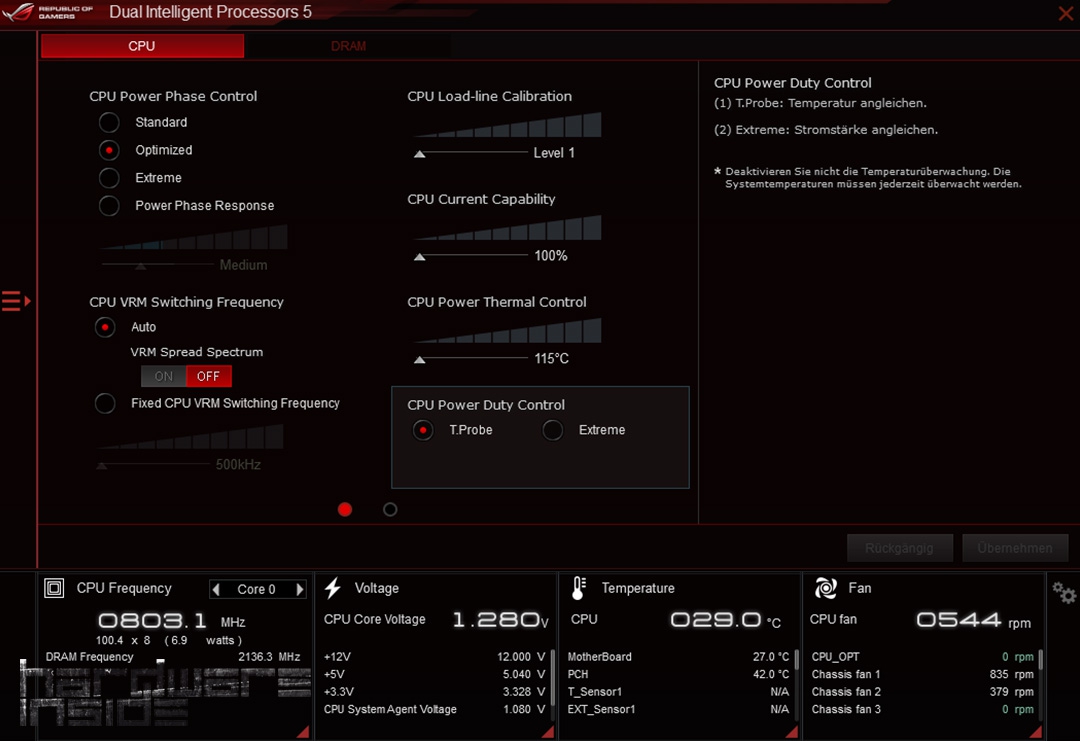Viewport: 1080px width, 741px height.
Task: Click the CPU_OPT fan row
Action: tap(923, 657)
